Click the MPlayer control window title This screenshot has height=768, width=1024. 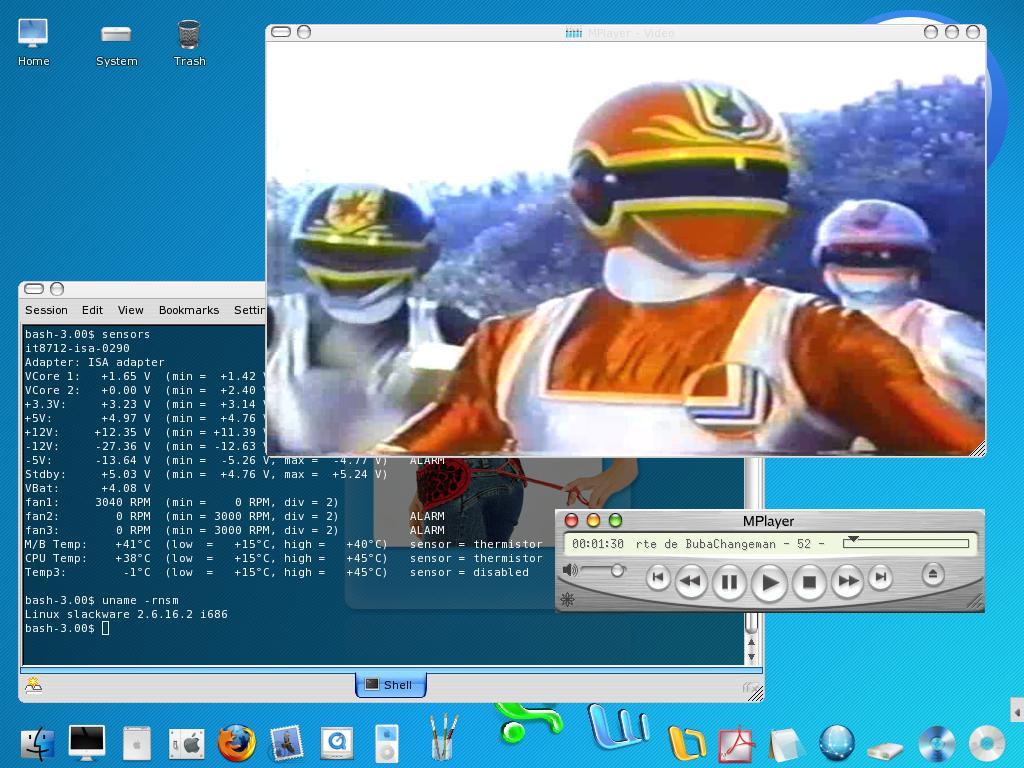point(768,521)
